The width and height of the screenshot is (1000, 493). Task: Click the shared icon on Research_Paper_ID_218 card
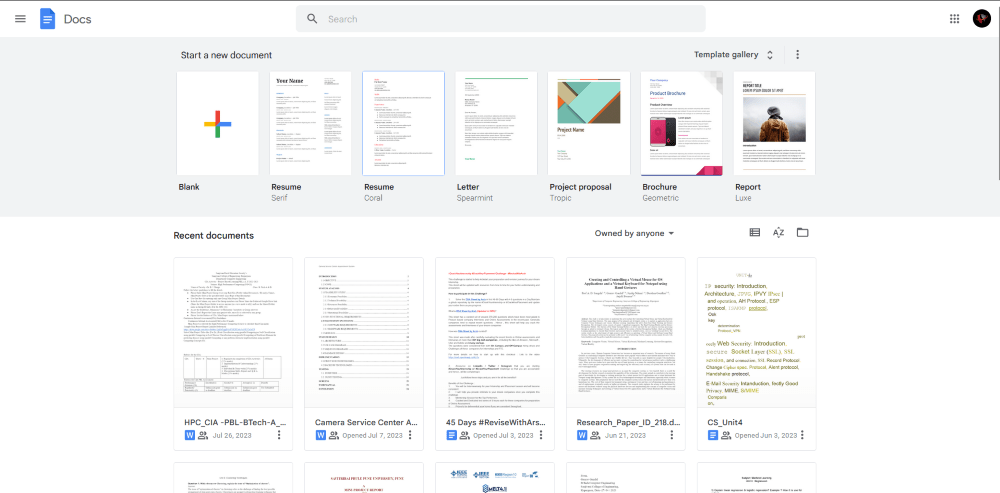click(x=596, y=436)
